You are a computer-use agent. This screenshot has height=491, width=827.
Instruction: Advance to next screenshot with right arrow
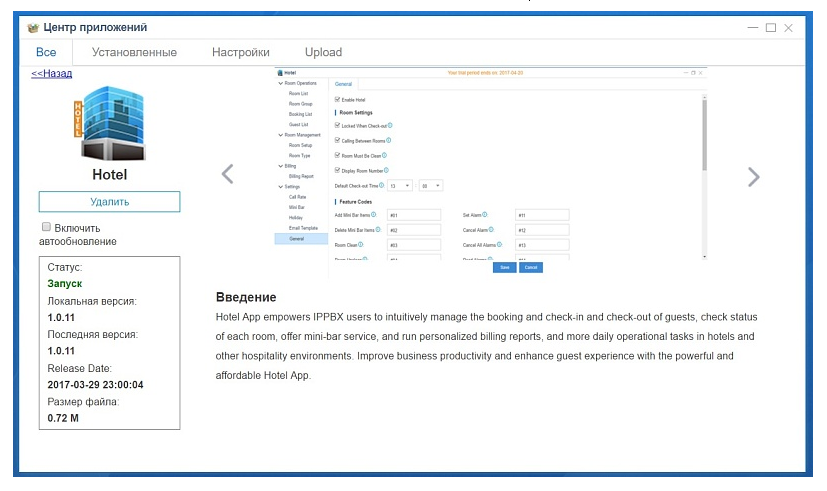pyautogui.click(x=753, y=177)
